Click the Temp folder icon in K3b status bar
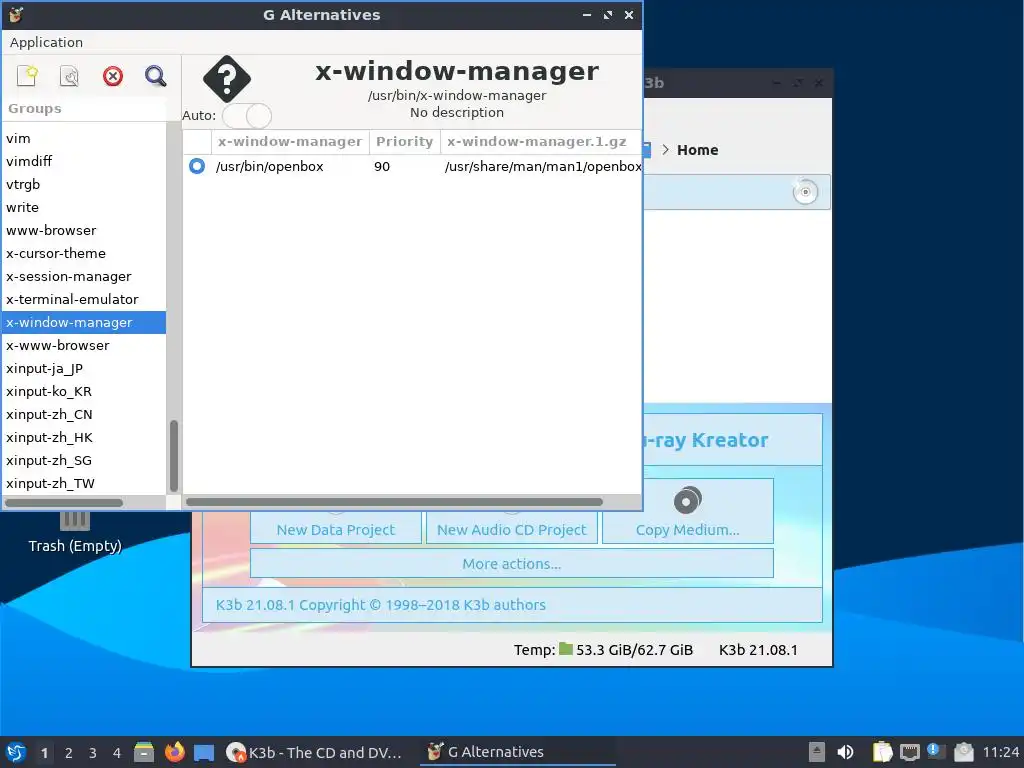Image resolution: width=1024 pixels, height=768 pixels. pos(566,649)
